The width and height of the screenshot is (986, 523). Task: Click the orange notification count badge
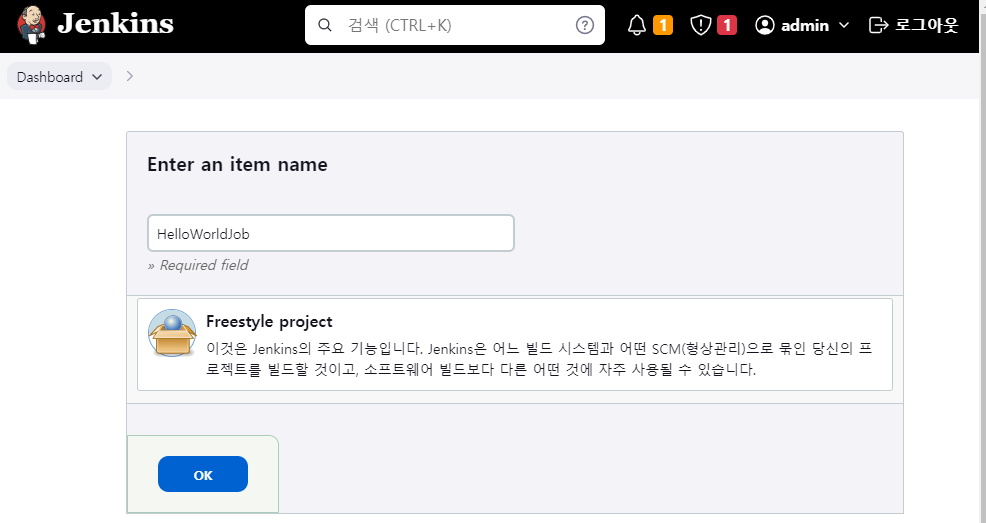click(663, 25)
